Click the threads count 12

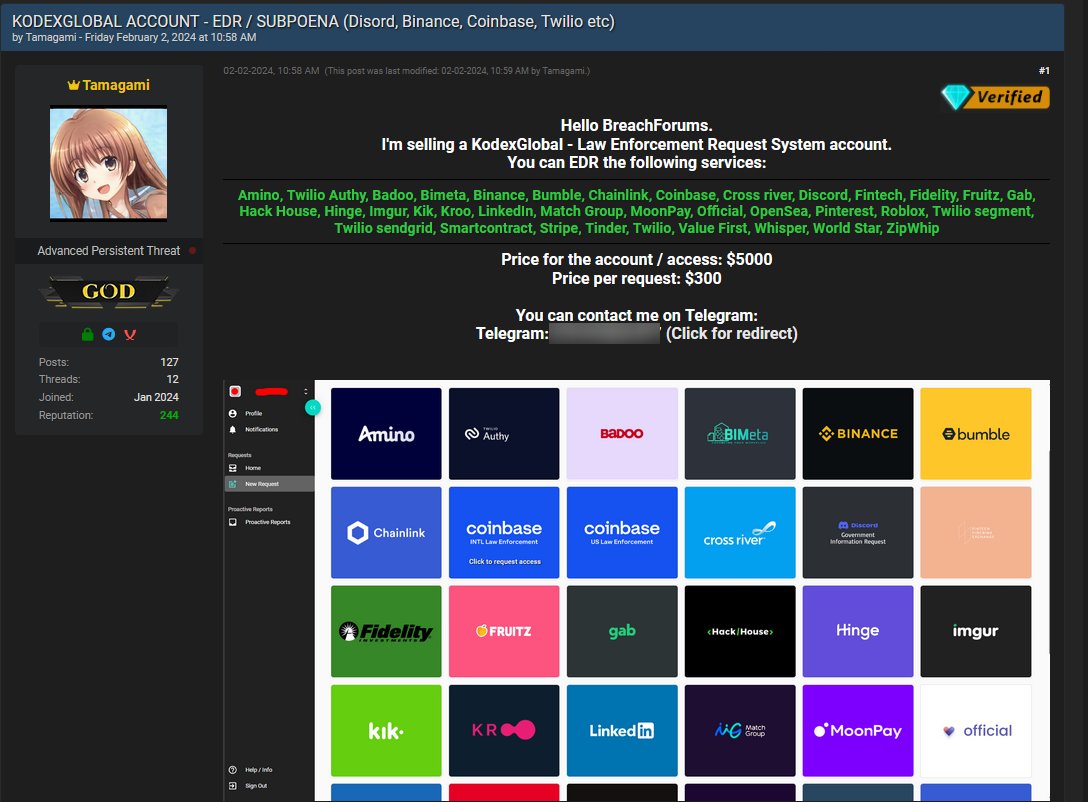pyautogui.click(x=173, y=379)
